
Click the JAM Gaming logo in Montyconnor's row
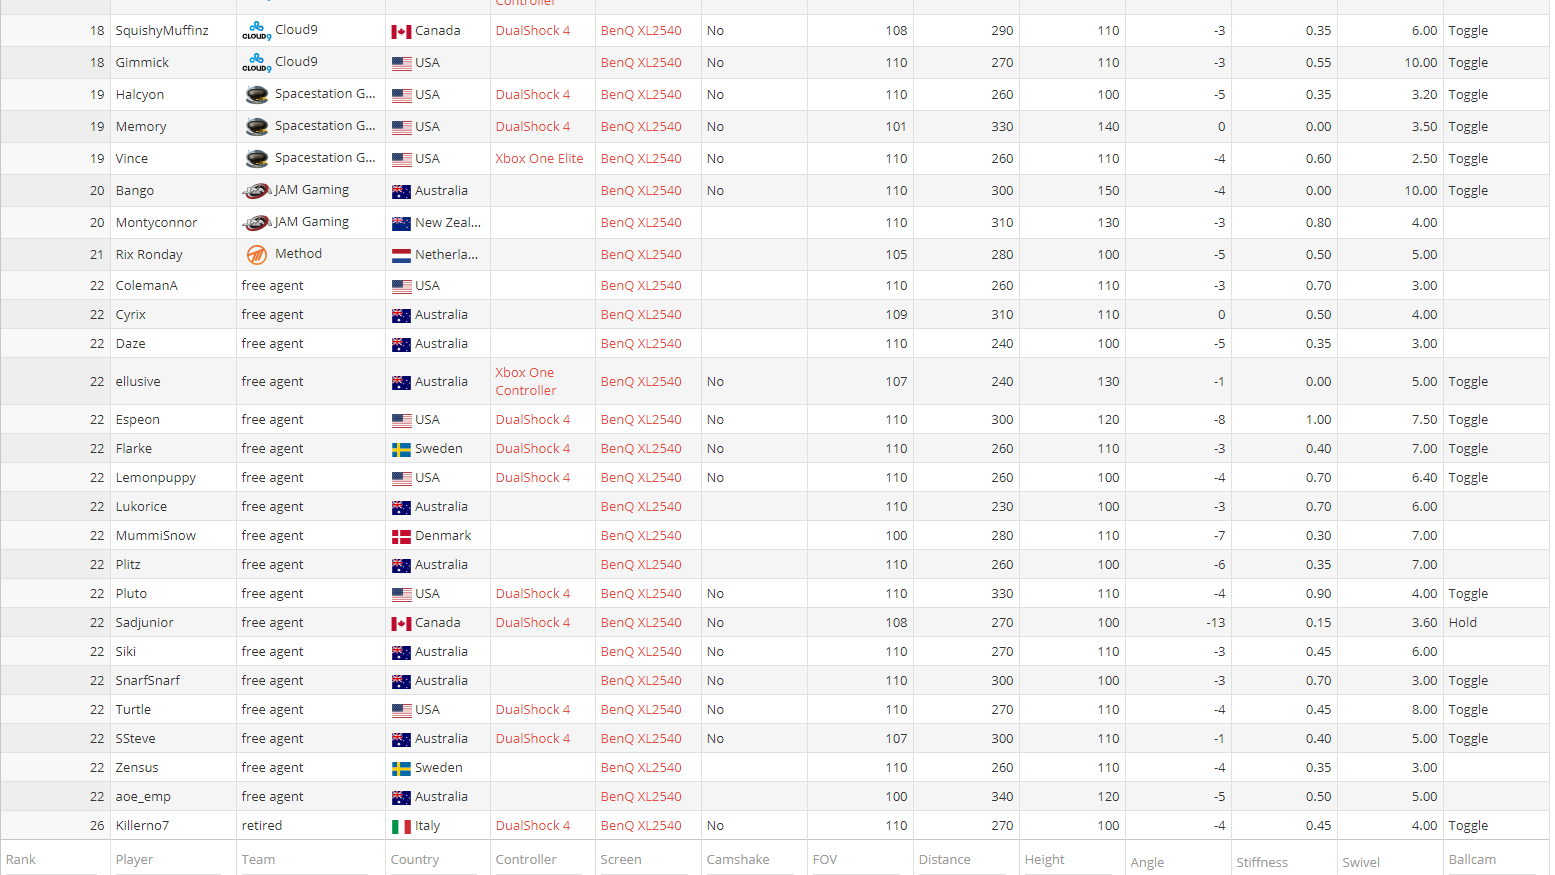click(x=257, y=223)
